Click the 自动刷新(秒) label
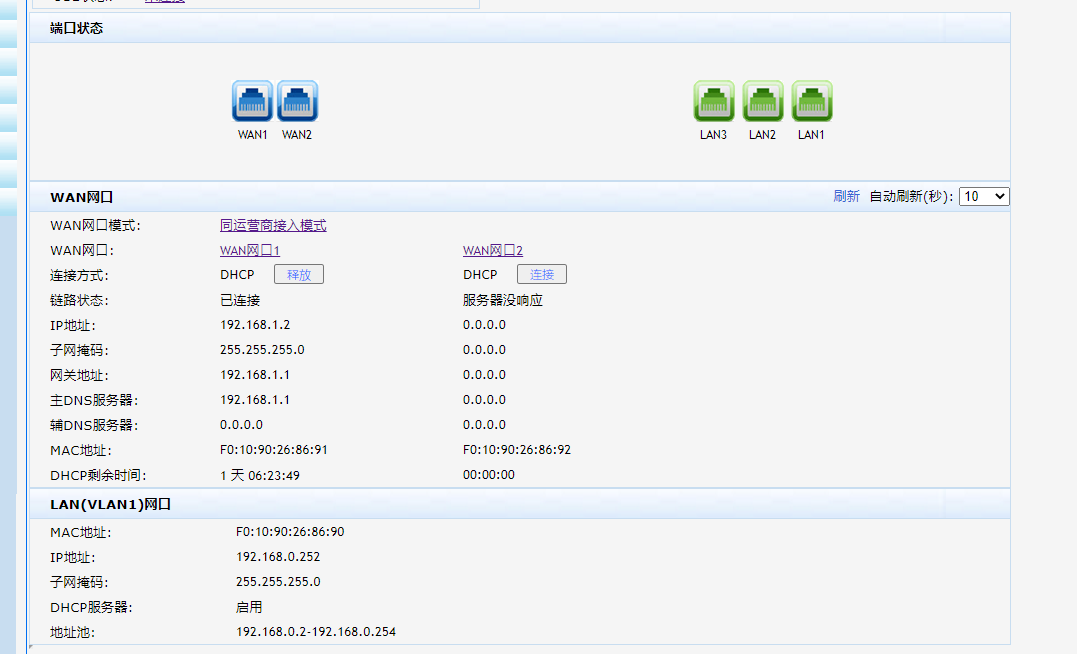 (911, 196)
